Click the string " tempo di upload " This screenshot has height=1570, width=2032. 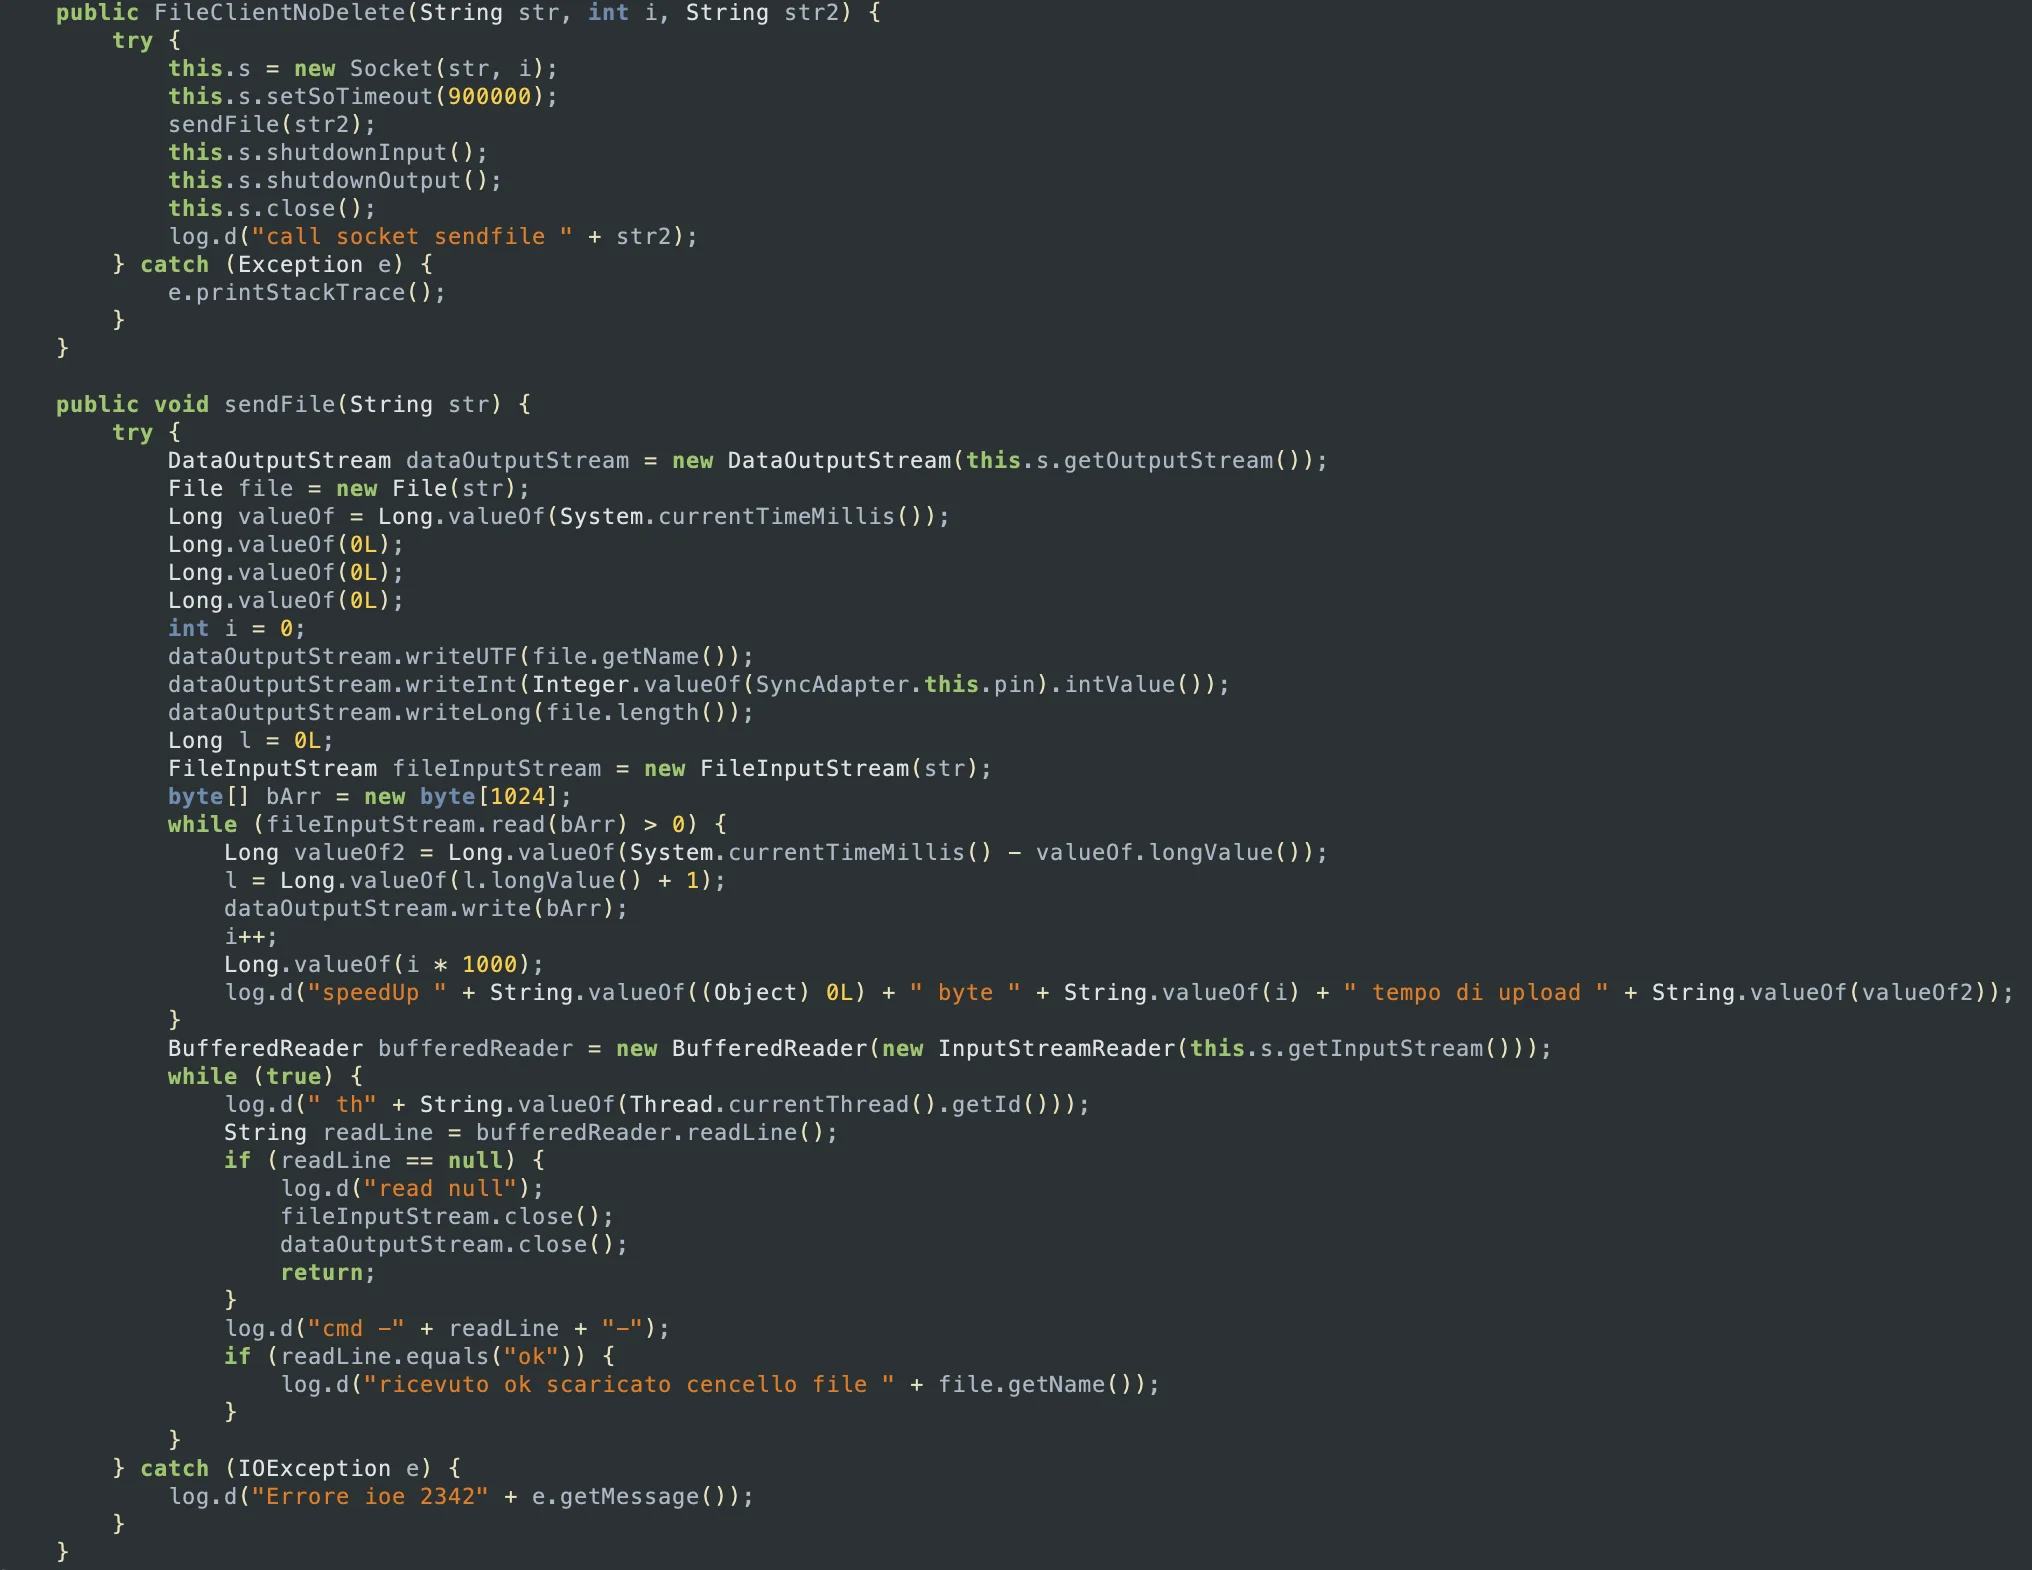tap(1476, 993)
